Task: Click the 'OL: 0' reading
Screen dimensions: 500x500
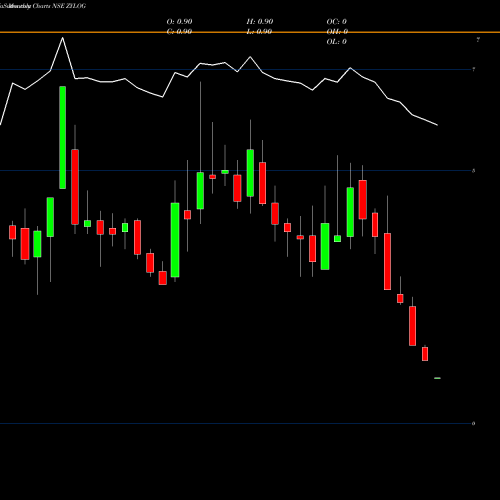Action: [337, 42]
